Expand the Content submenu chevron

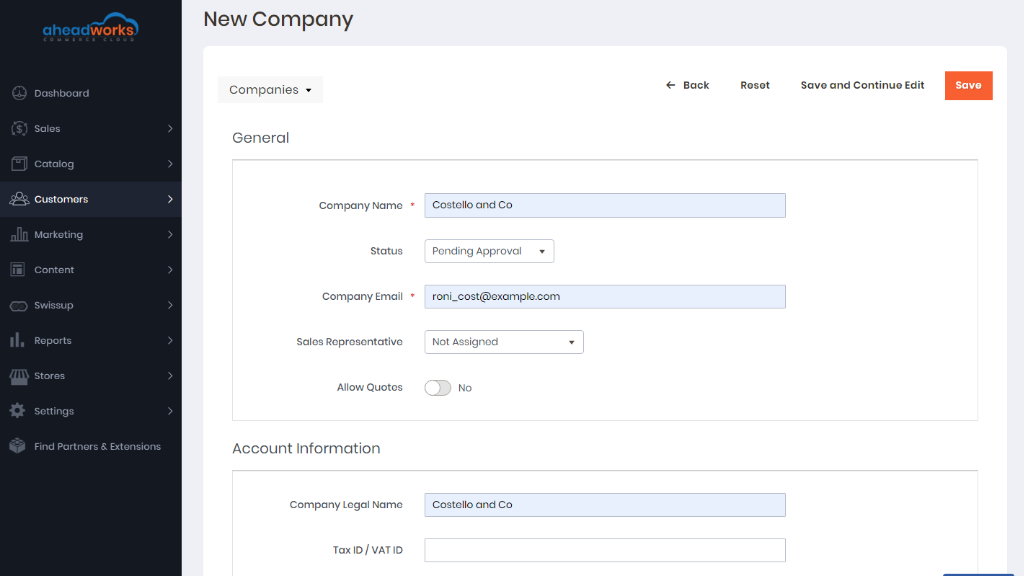170,270
